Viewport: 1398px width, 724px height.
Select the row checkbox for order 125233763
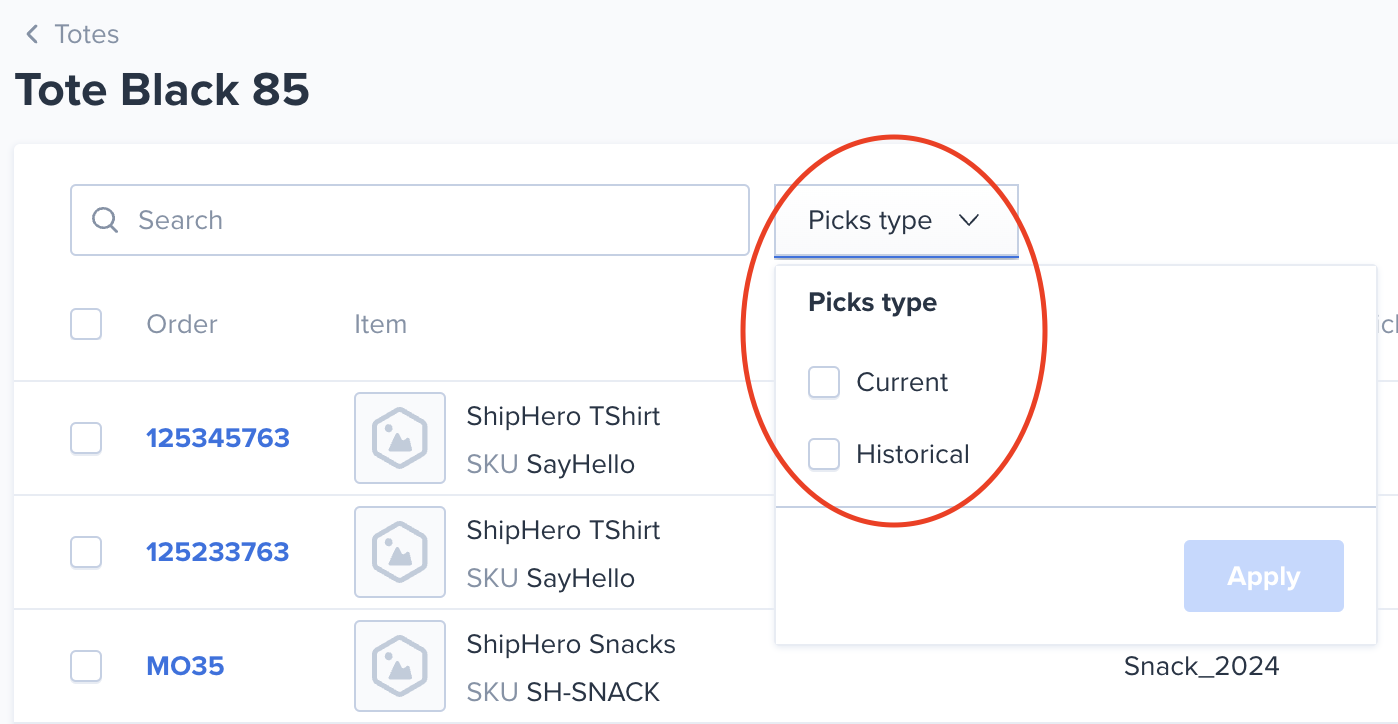[x=86, y=552]
